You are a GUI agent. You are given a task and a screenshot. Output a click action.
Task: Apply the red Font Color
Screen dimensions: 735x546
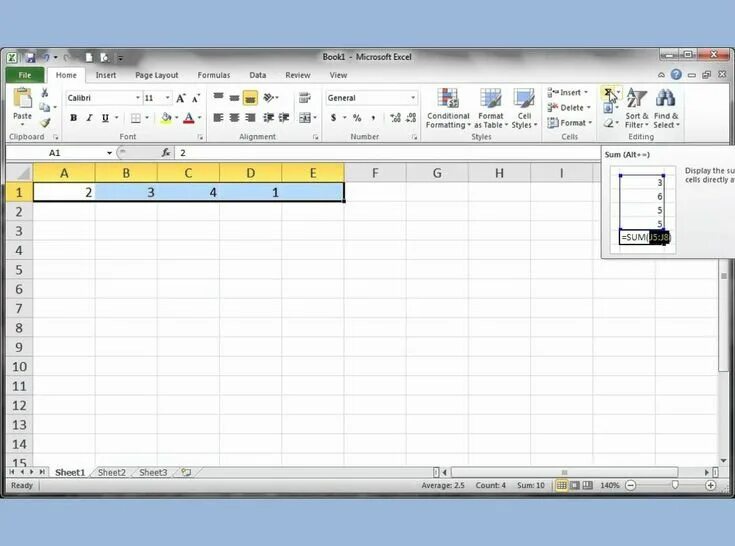(x=188, y=118)
